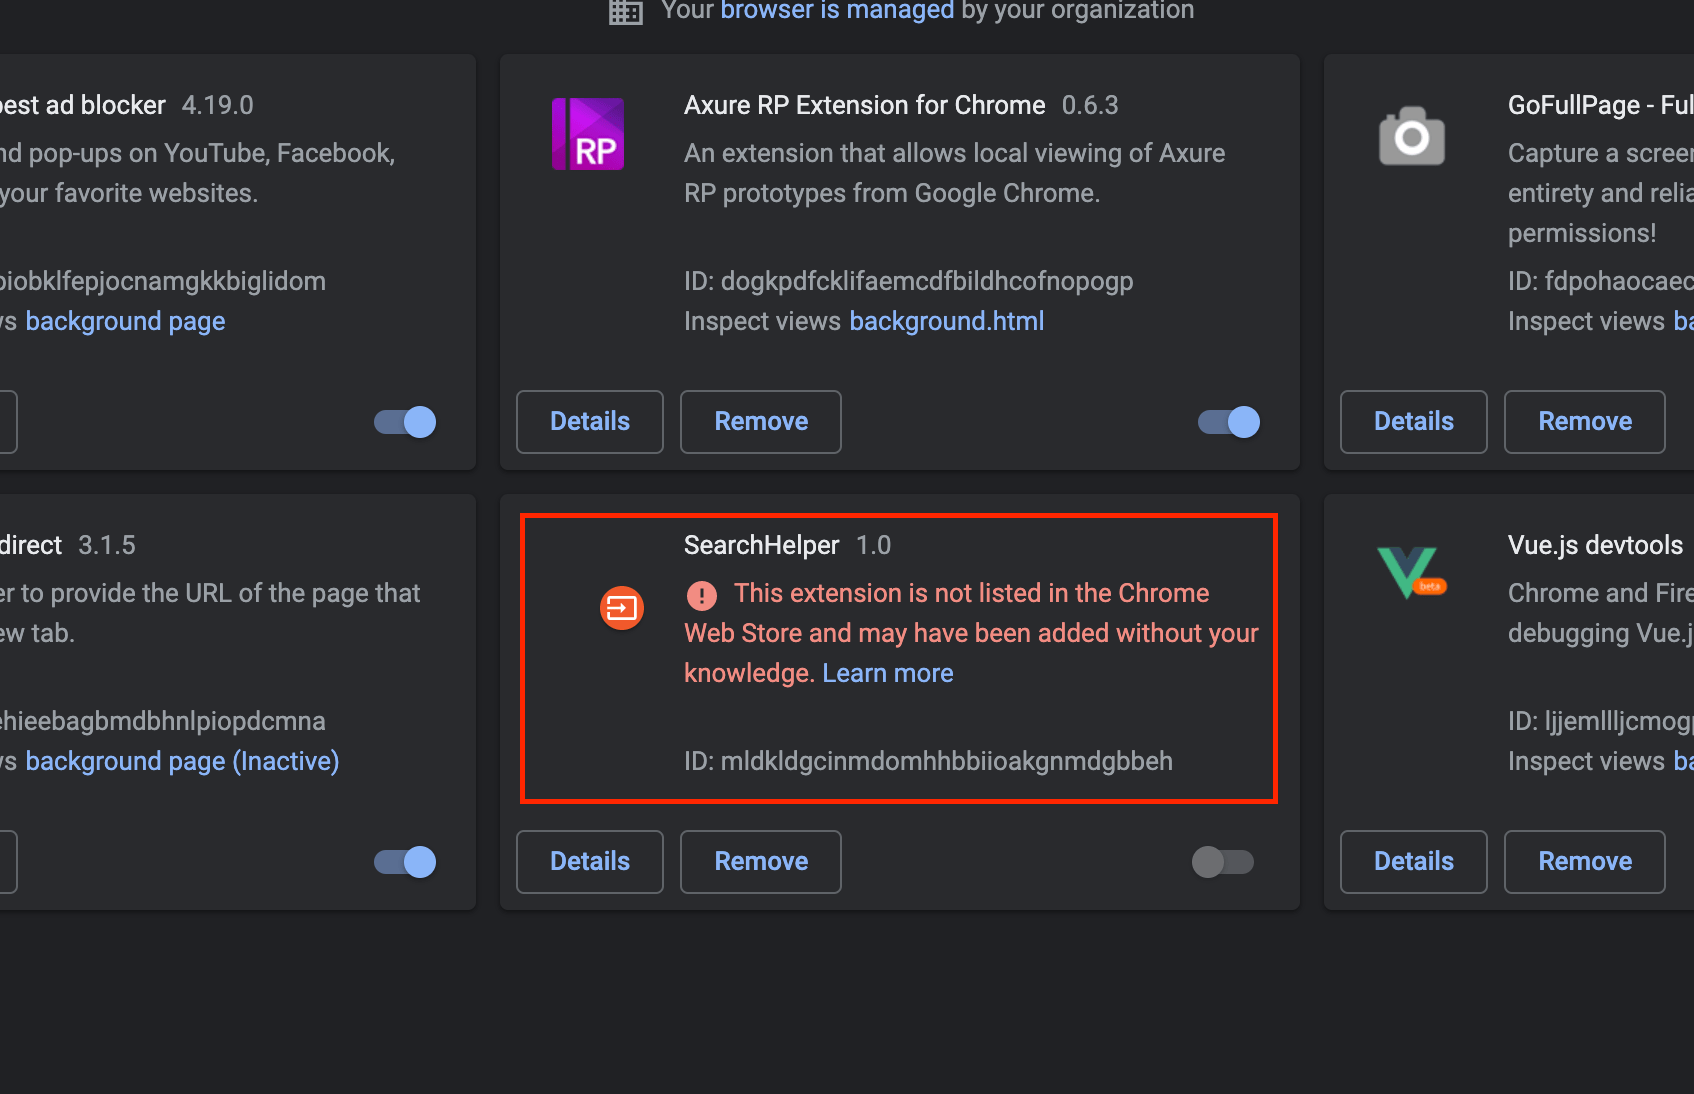Click the warning icon next to SearchHelper message
The height and width of the screenshot is (1094, 1694).
tap(701, 594)
